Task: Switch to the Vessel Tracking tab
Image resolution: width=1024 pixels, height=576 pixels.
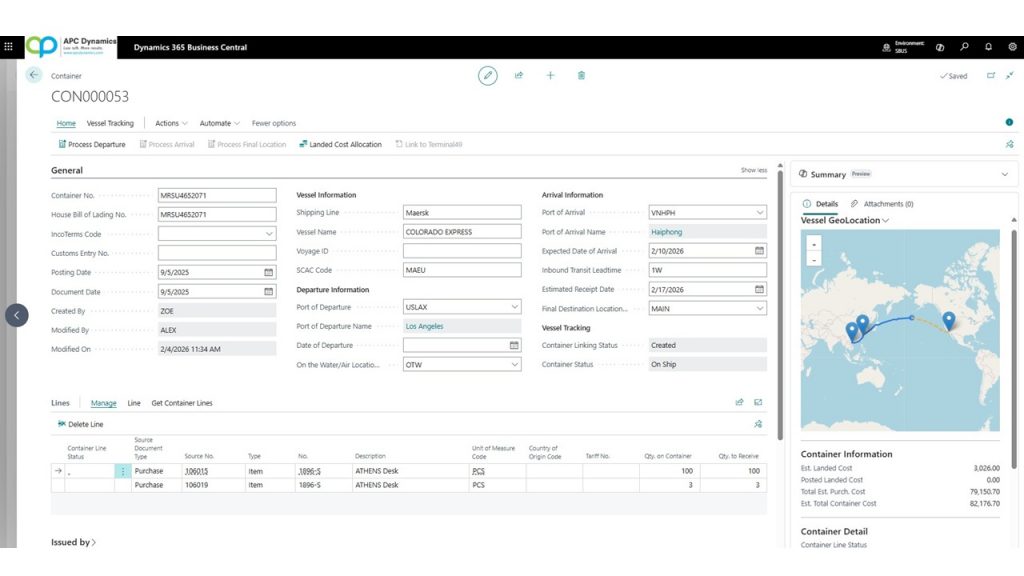Action: coord(110,123)
